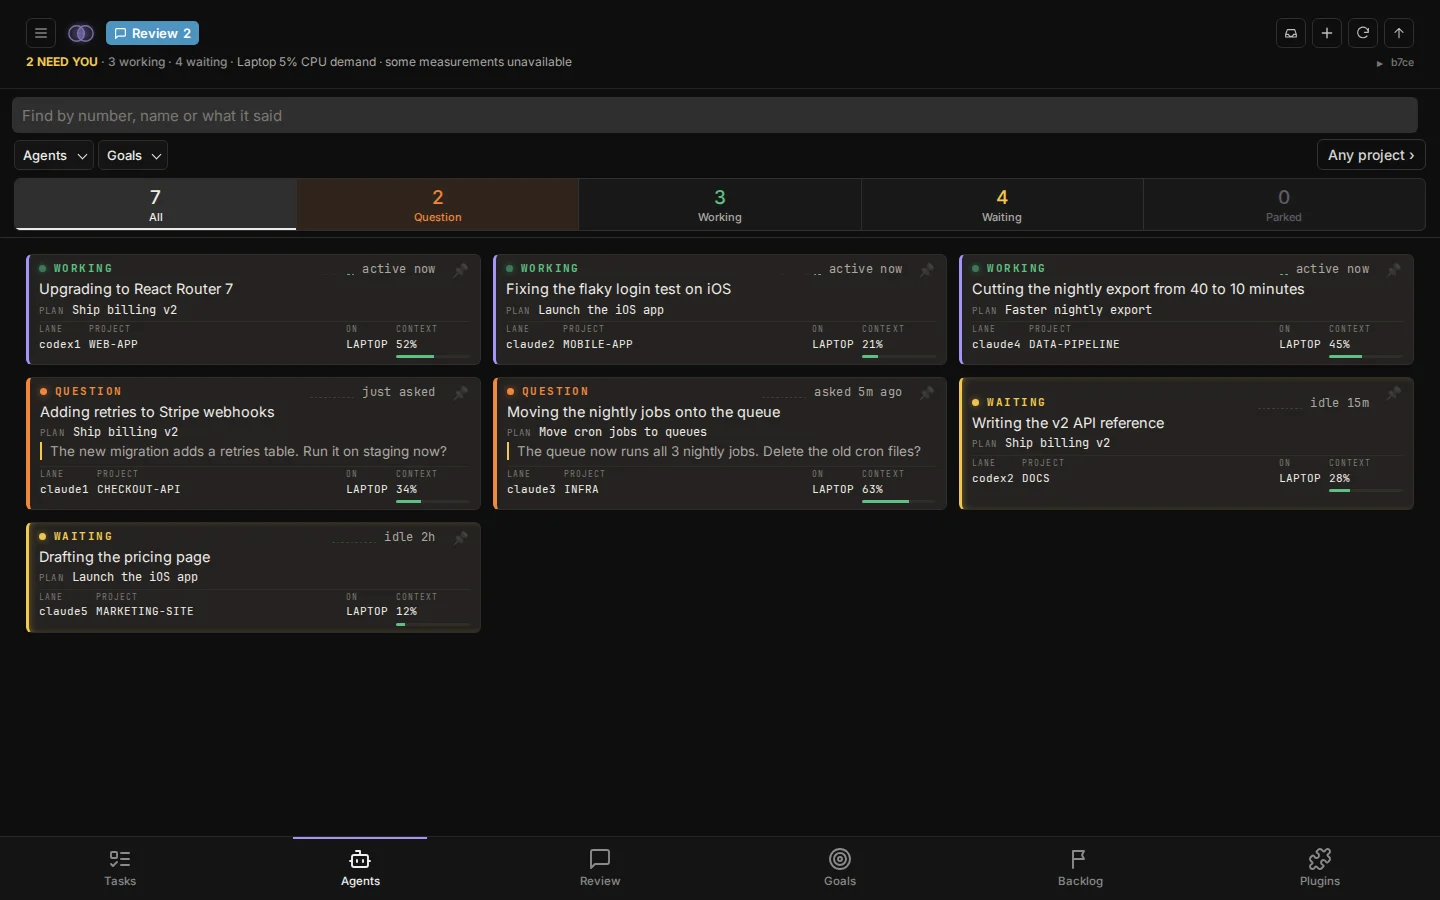
Task: Open the inbox tray icon
Action: coord(1291,33)
